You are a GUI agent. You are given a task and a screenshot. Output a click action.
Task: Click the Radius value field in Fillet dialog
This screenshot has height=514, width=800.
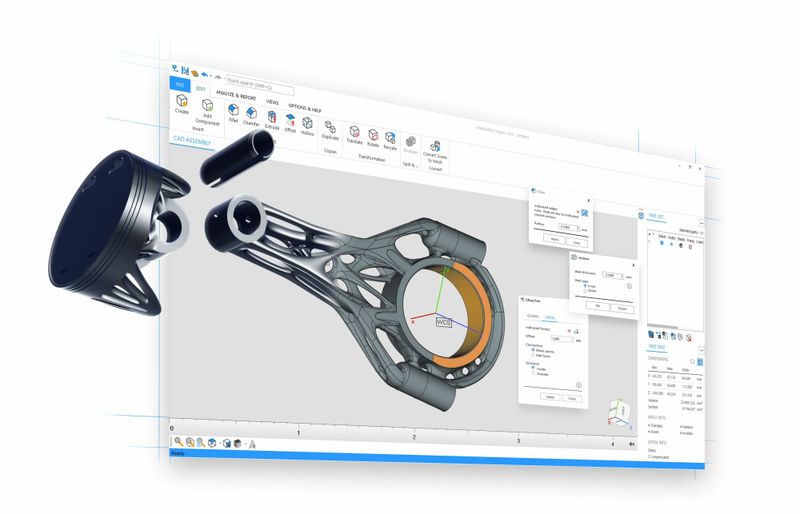point(567,226)
